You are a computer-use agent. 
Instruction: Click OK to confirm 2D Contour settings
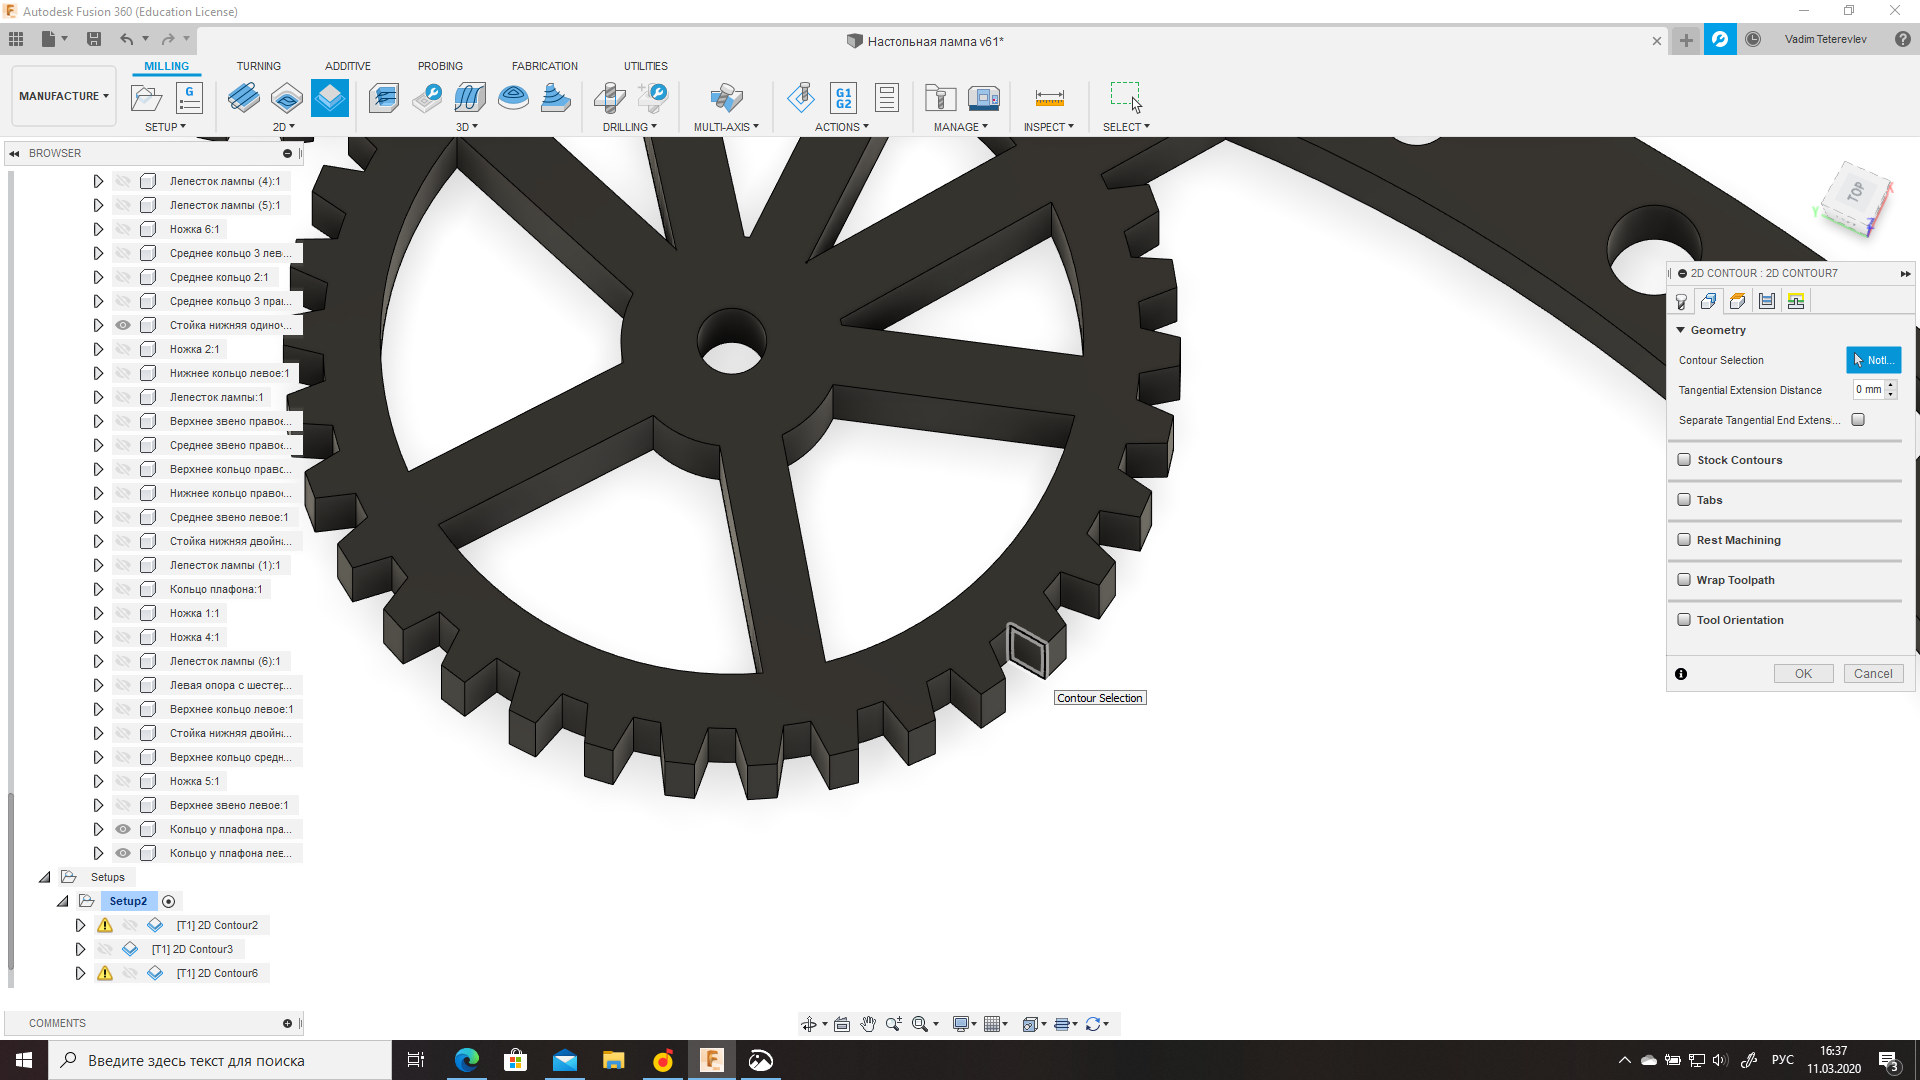click(1803, 674)
